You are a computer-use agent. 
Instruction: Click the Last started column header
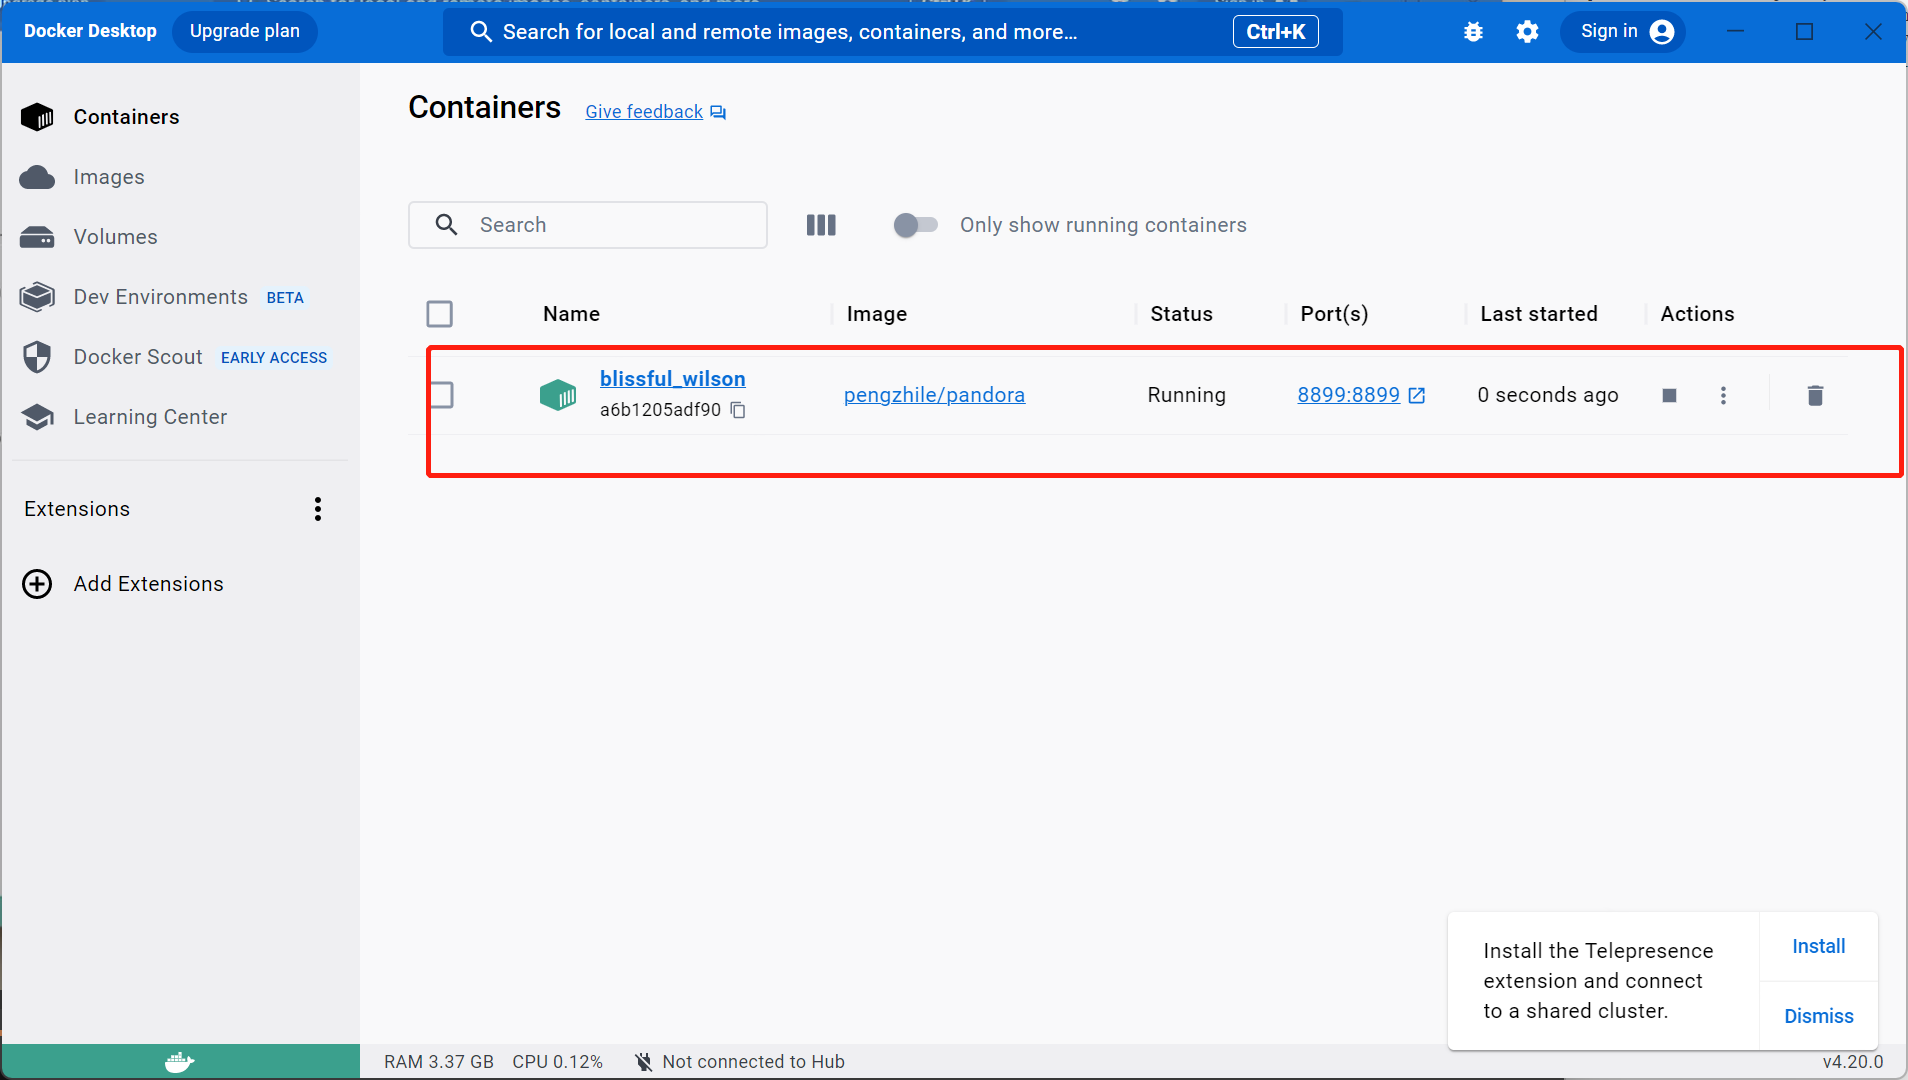click(1538, 314)
